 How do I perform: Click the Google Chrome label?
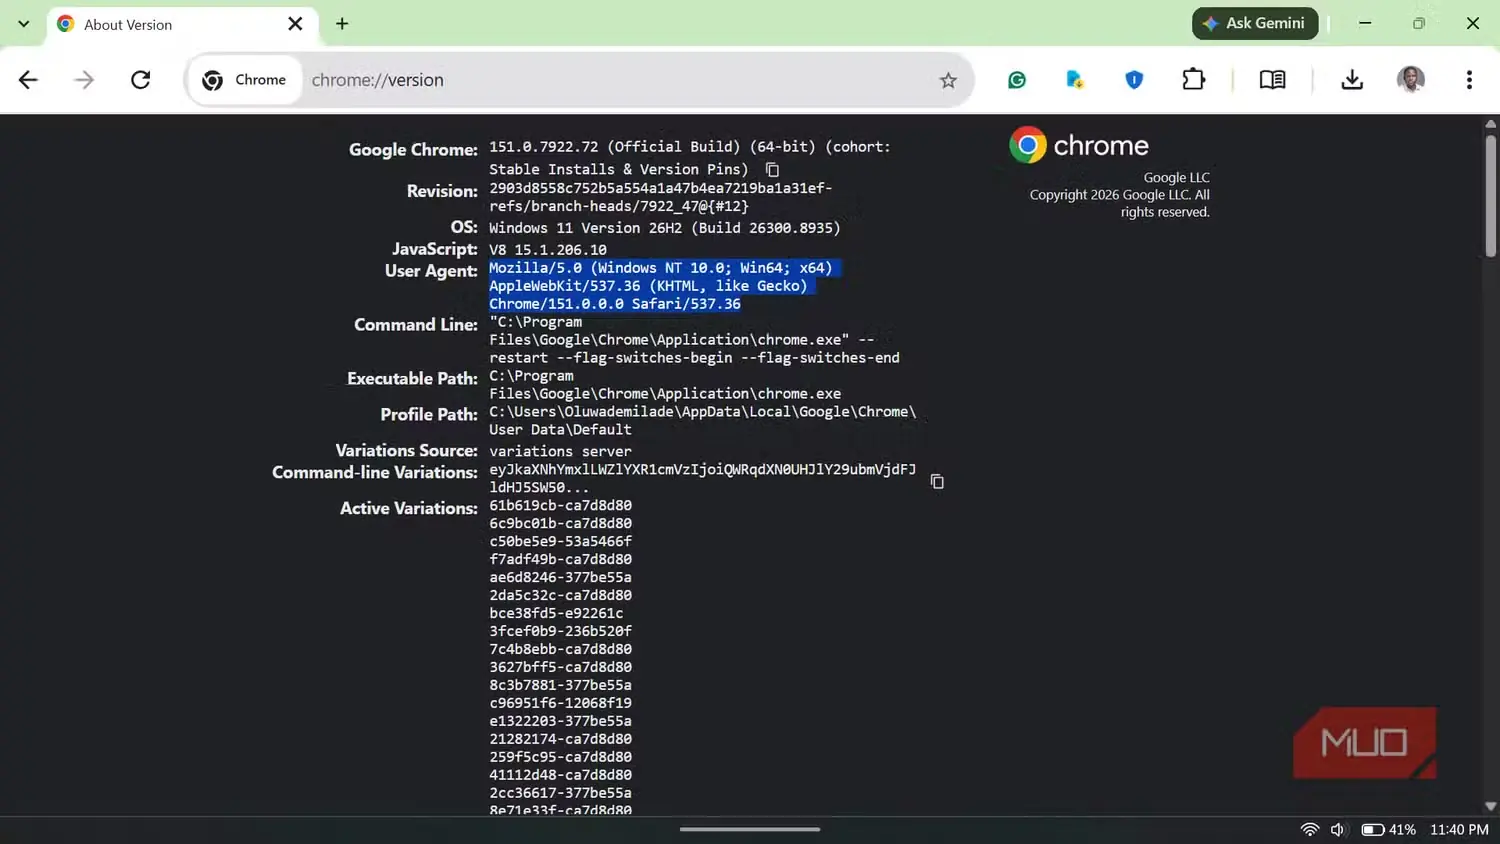(x=413, y=150)
